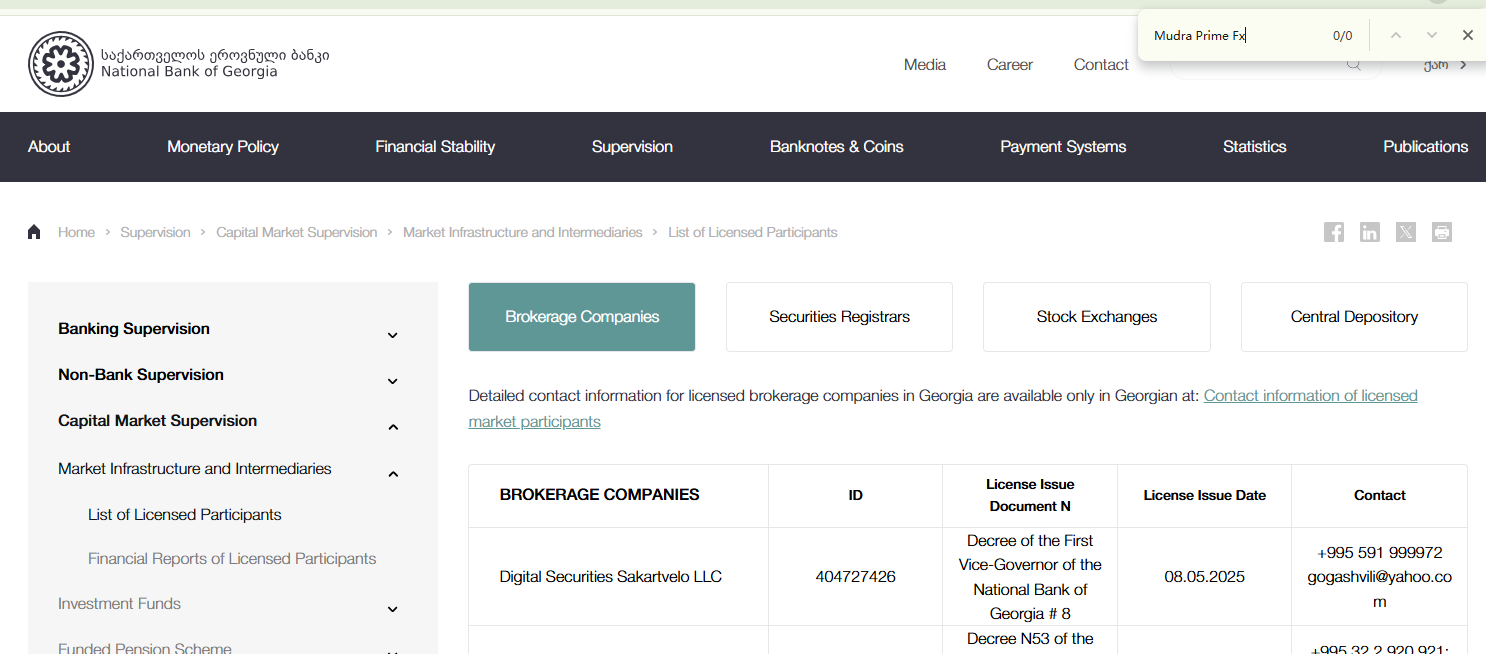
Task: Click the National Bank of Georgia logo
Action: [x=61, y=64]
